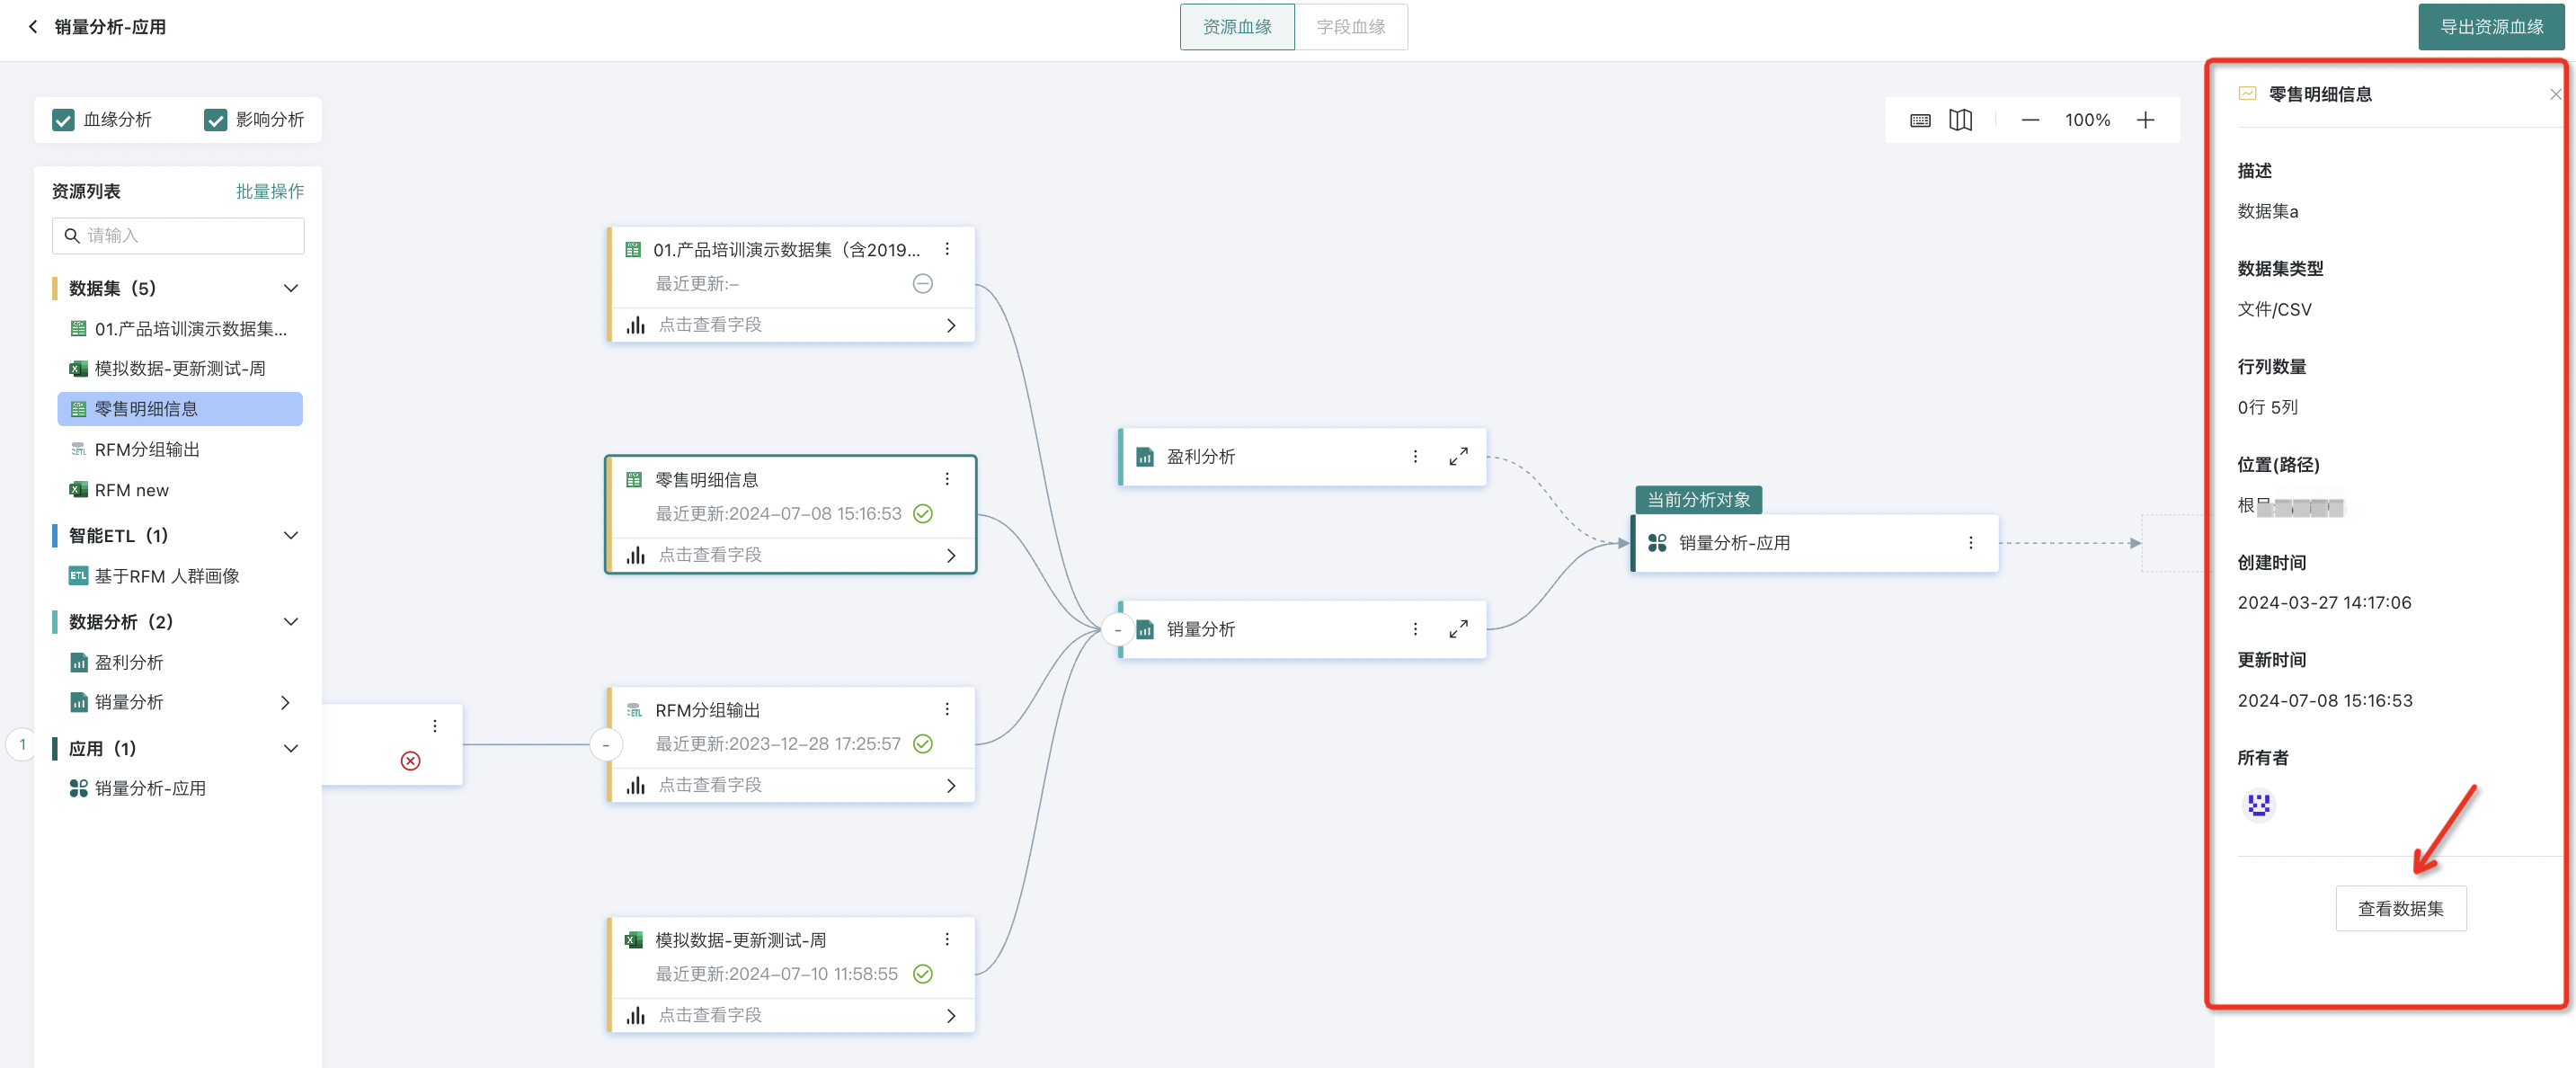The width and height of the screenshot is (2576, 1068).
Task: Click the status icon on 01.产品培训演示数据集 card
Action: click(x=922, y=284)
